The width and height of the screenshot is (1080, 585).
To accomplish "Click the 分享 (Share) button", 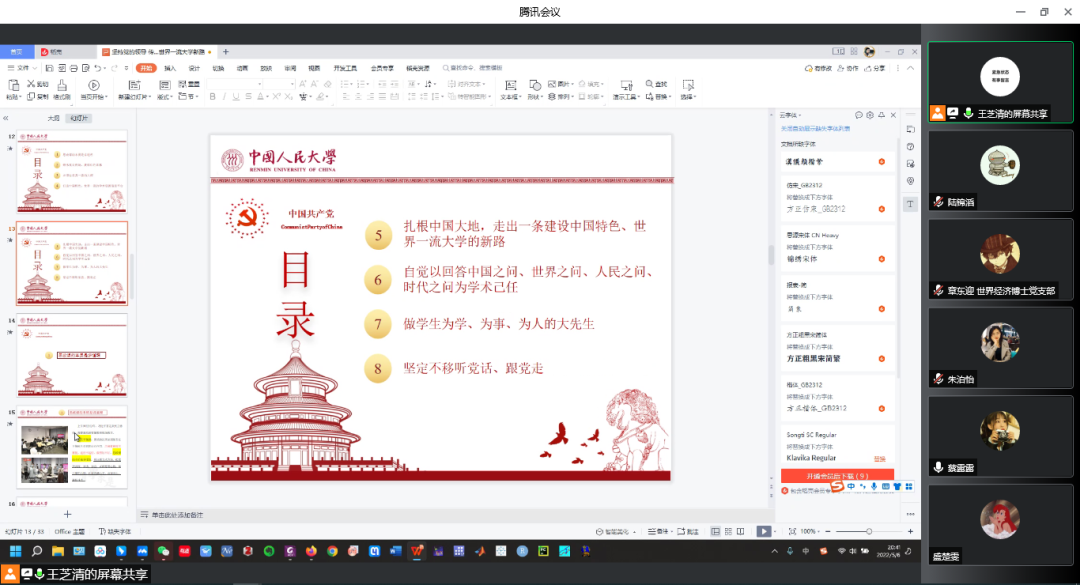I will 876,68.
